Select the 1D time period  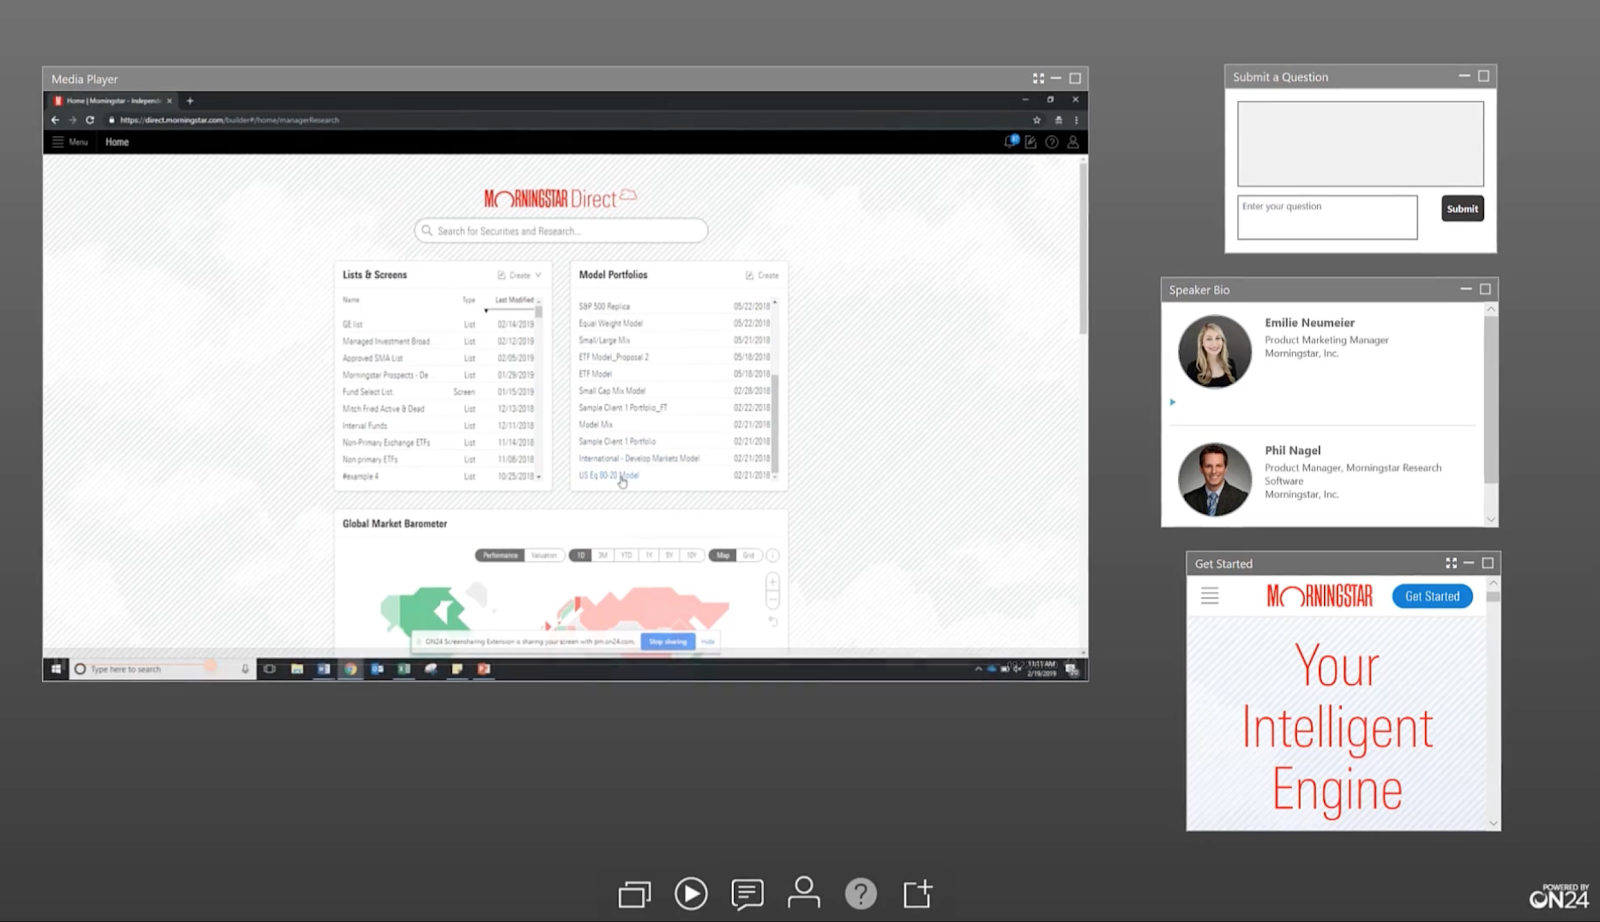tap(580, 555)
